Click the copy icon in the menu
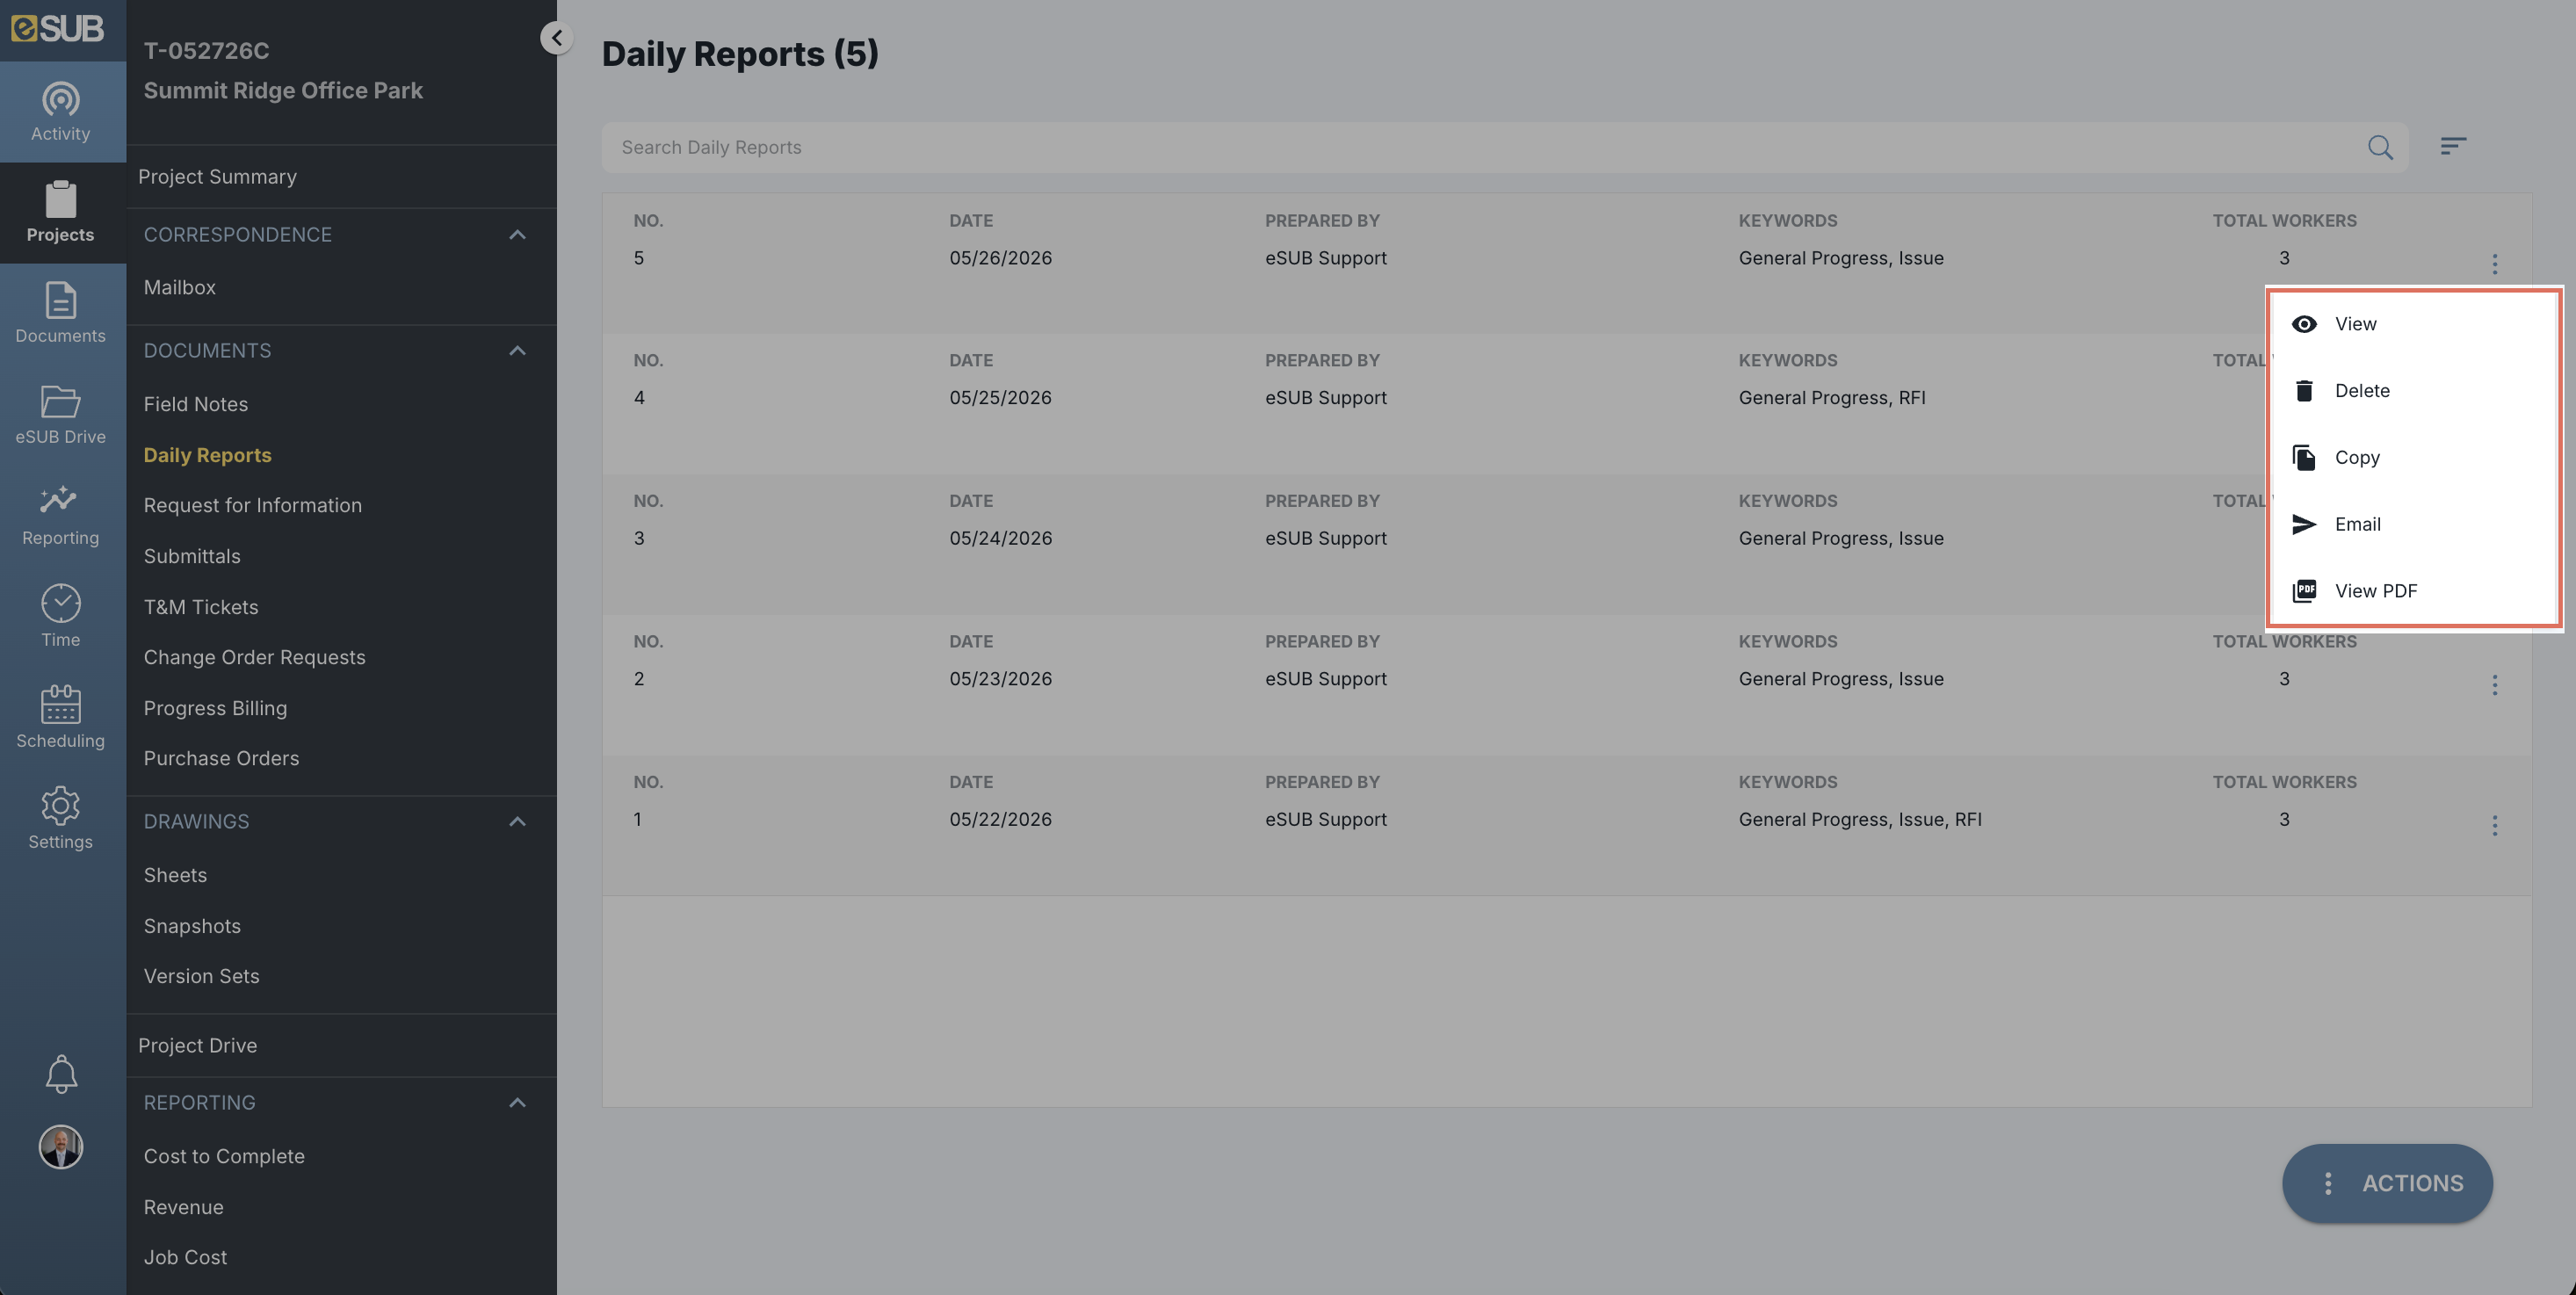 2304,458
